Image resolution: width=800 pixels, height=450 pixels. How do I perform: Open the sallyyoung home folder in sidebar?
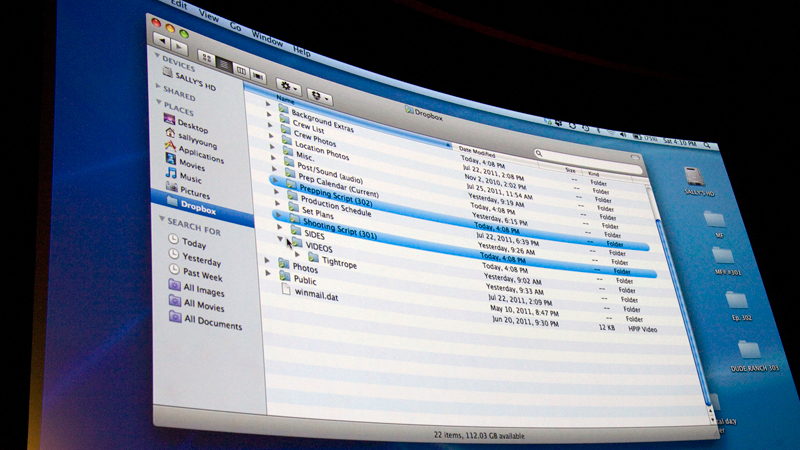coord(191,137)
